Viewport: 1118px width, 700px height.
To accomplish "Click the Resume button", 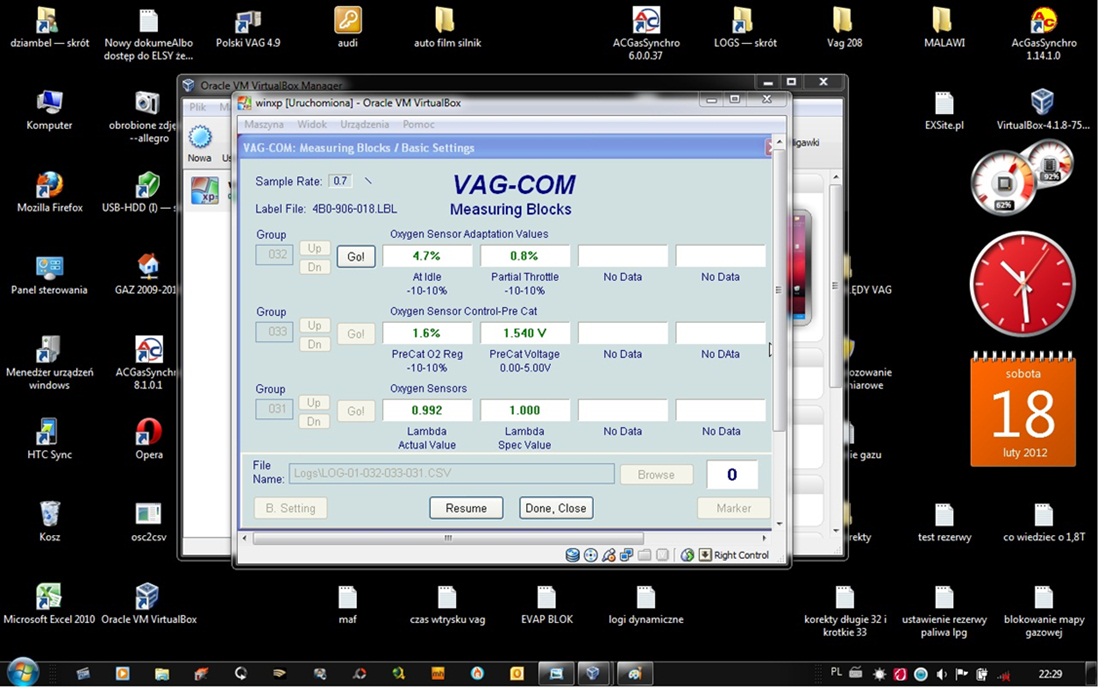I will click(x=466, y=508).
